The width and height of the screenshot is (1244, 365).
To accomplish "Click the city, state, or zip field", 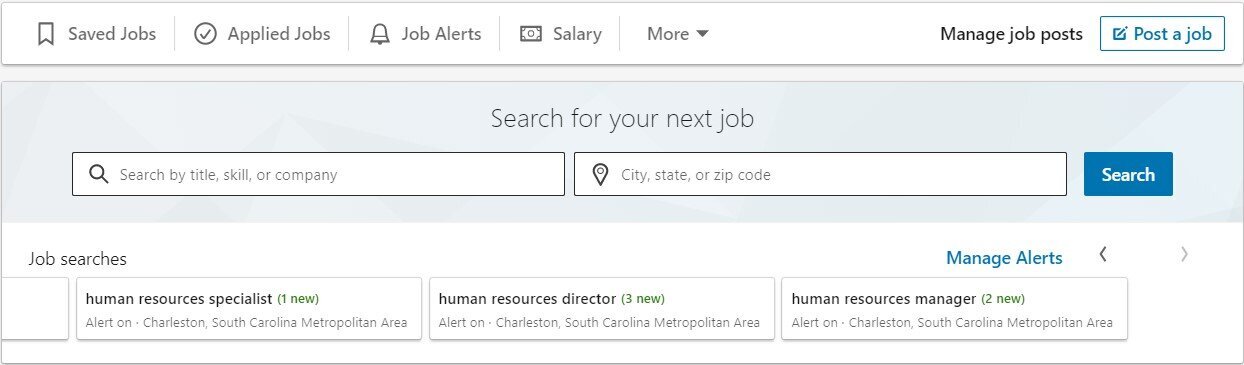I will pyautogui.click(x=820, y=174).
